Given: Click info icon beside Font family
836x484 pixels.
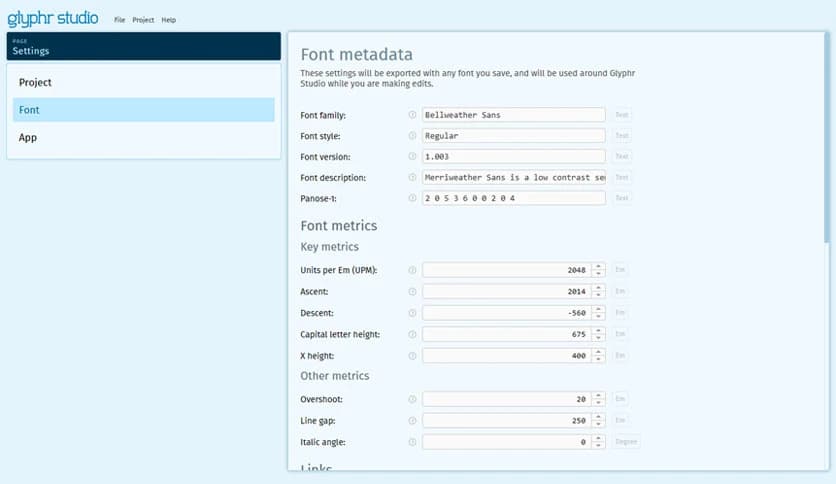Looking at the screenshot, I should 412,115.
